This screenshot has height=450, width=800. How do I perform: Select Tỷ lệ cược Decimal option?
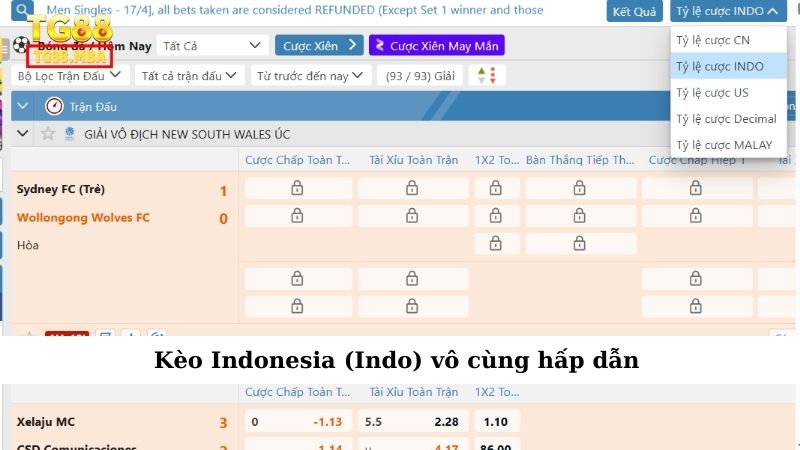(728, 119)
